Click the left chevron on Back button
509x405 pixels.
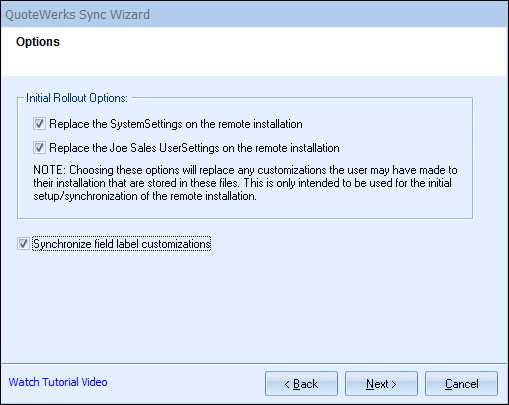point(287,384)
